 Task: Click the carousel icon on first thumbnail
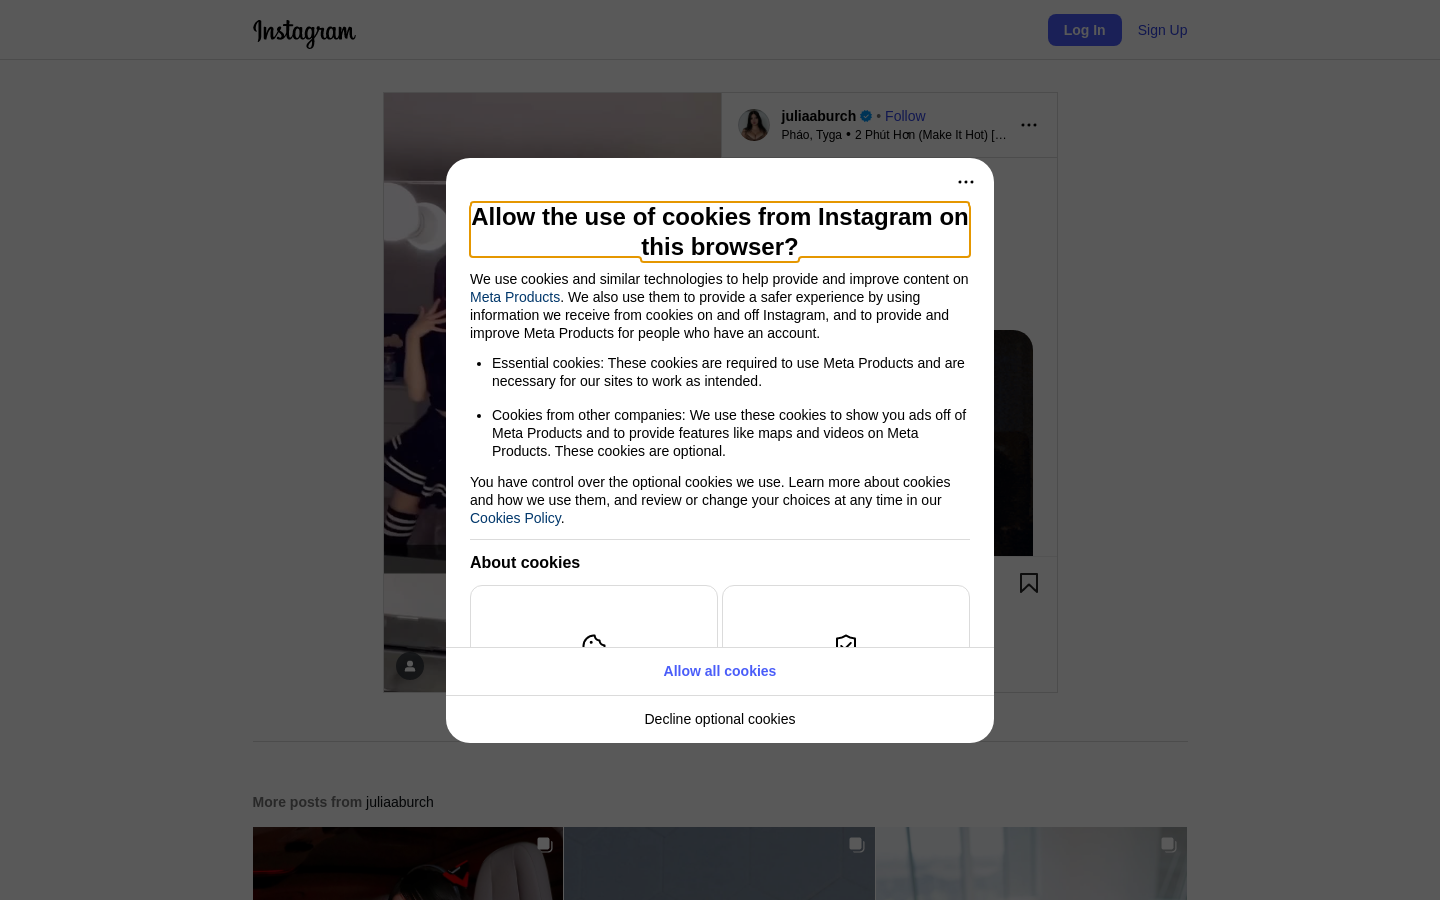click(x=545, y=845)
